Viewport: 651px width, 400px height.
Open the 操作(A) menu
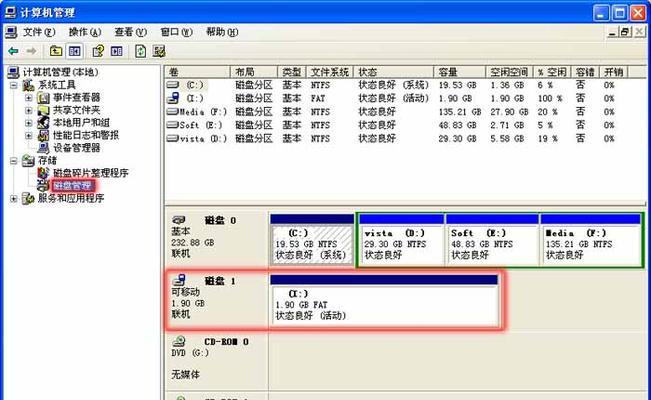85,32
